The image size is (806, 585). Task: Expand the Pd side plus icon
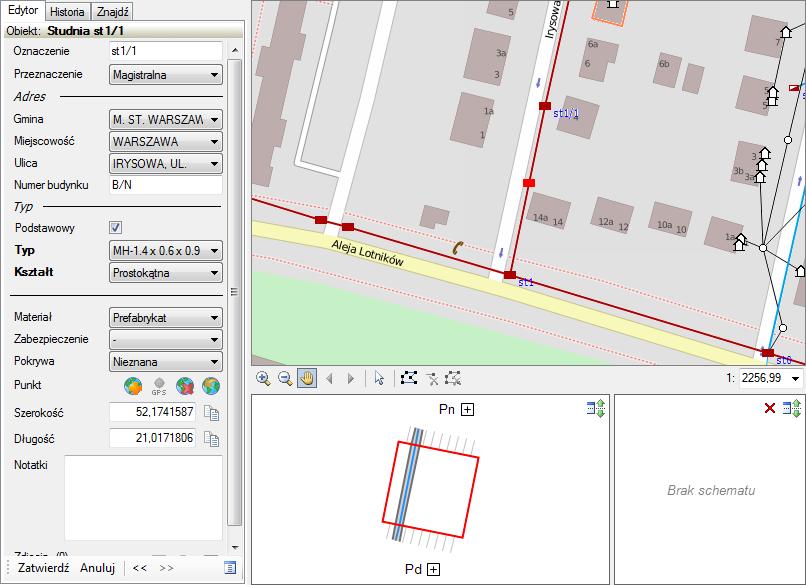(434, 570)
